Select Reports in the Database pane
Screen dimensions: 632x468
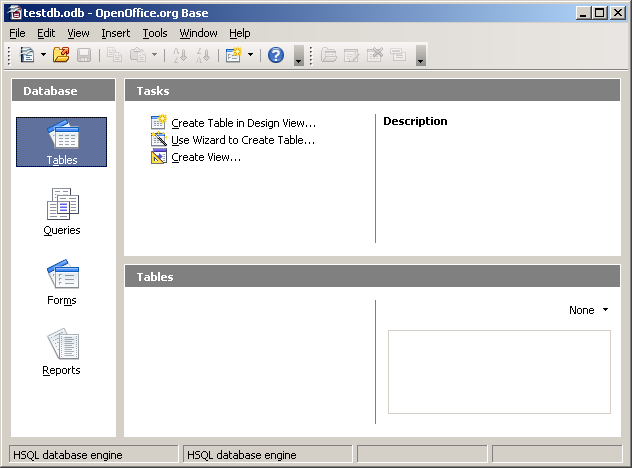[62, 352]
